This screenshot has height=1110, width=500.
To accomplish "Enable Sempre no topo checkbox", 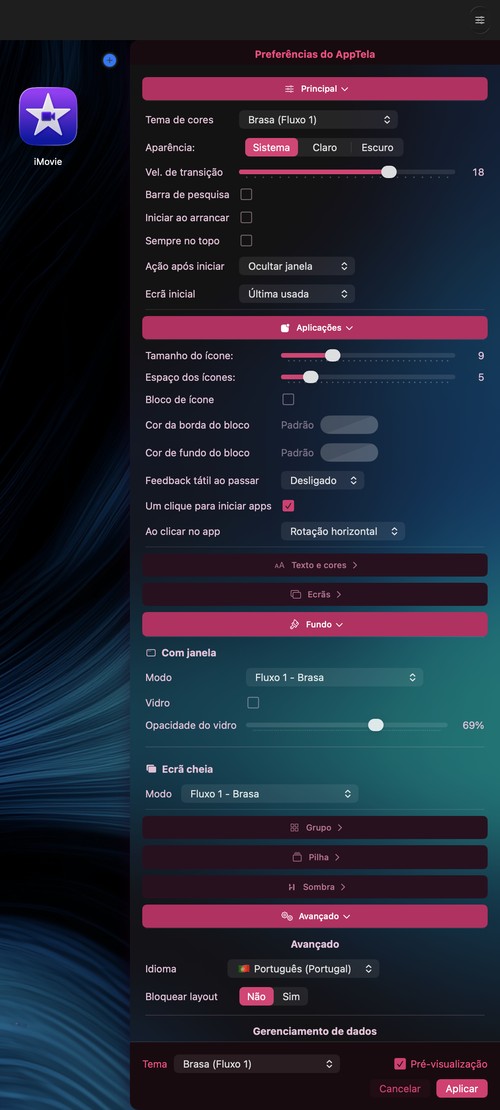I will 246,241.
